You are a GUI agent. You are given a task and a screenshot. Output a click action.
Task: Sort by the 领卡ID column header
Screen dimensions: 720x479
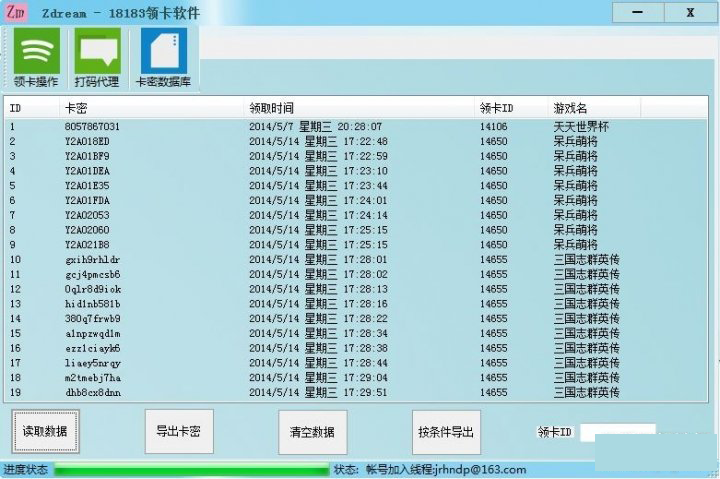(510, 107)
